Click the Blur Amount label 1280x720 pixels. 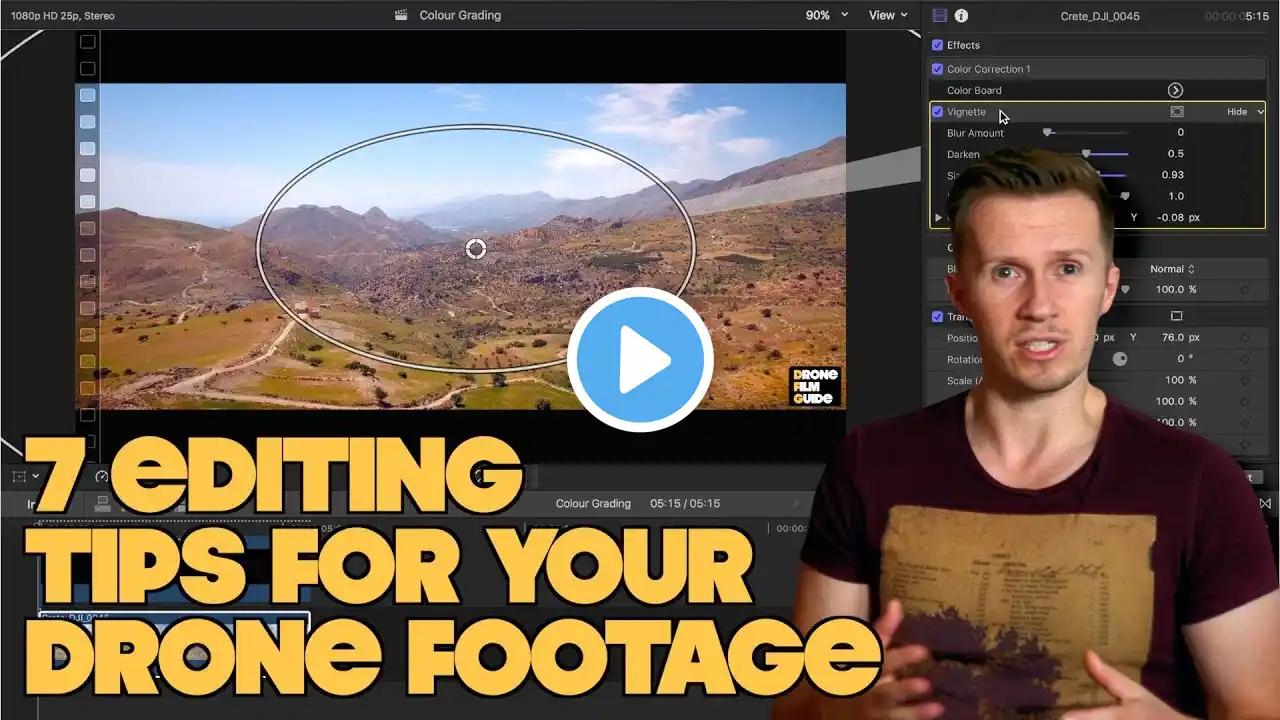click(975, 133)
